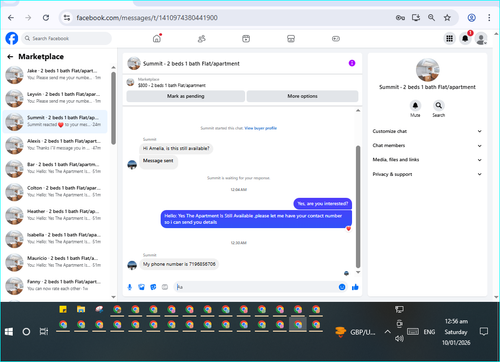Screen dimensions: 500x362
Task: Click the conversation list scrollbar
Action: pyautogui.click(x=113, y=108)
